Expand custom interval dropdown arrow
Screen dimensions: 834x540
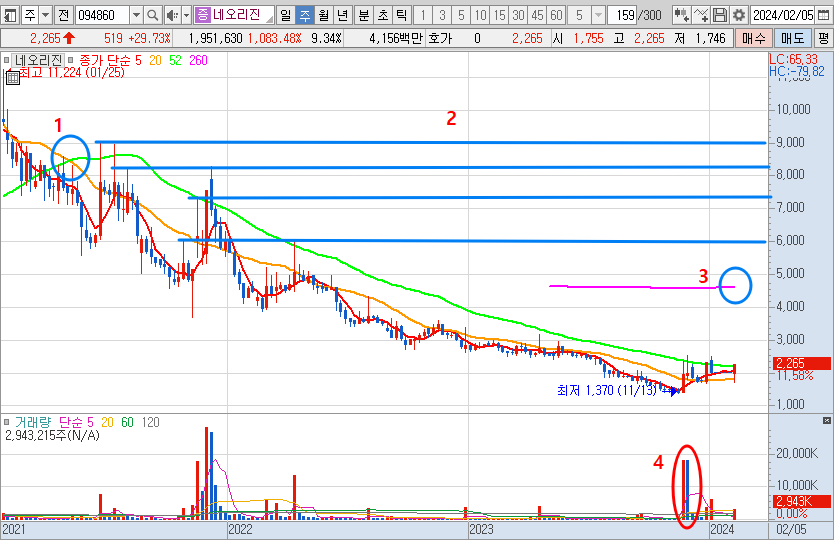point(598,15)
